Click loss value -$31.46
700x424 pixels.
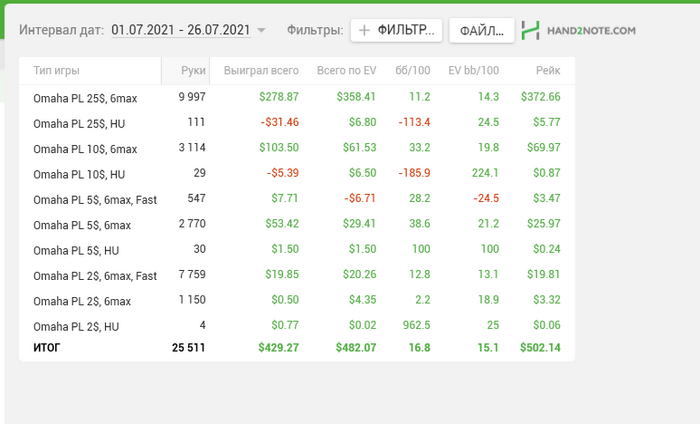(x=280, y=122)
